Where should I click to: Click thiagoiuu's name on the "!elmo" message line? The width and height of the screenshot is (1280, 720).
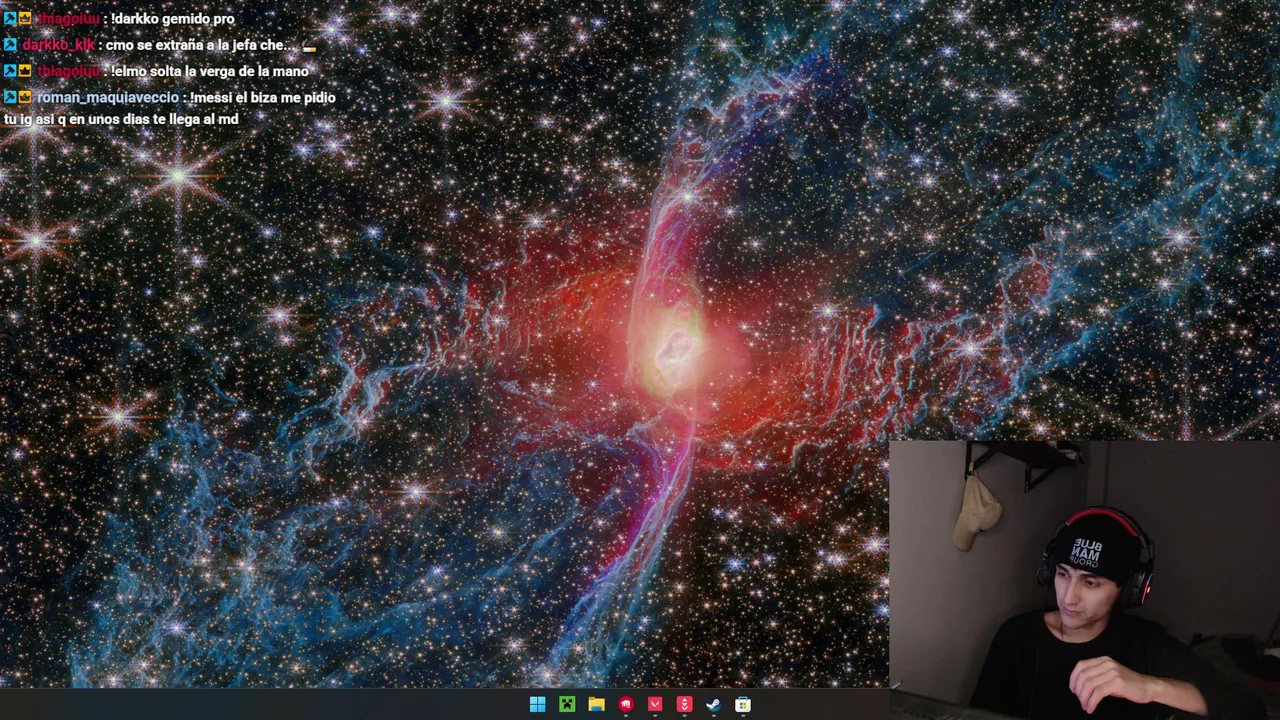[x=69, y=71]
